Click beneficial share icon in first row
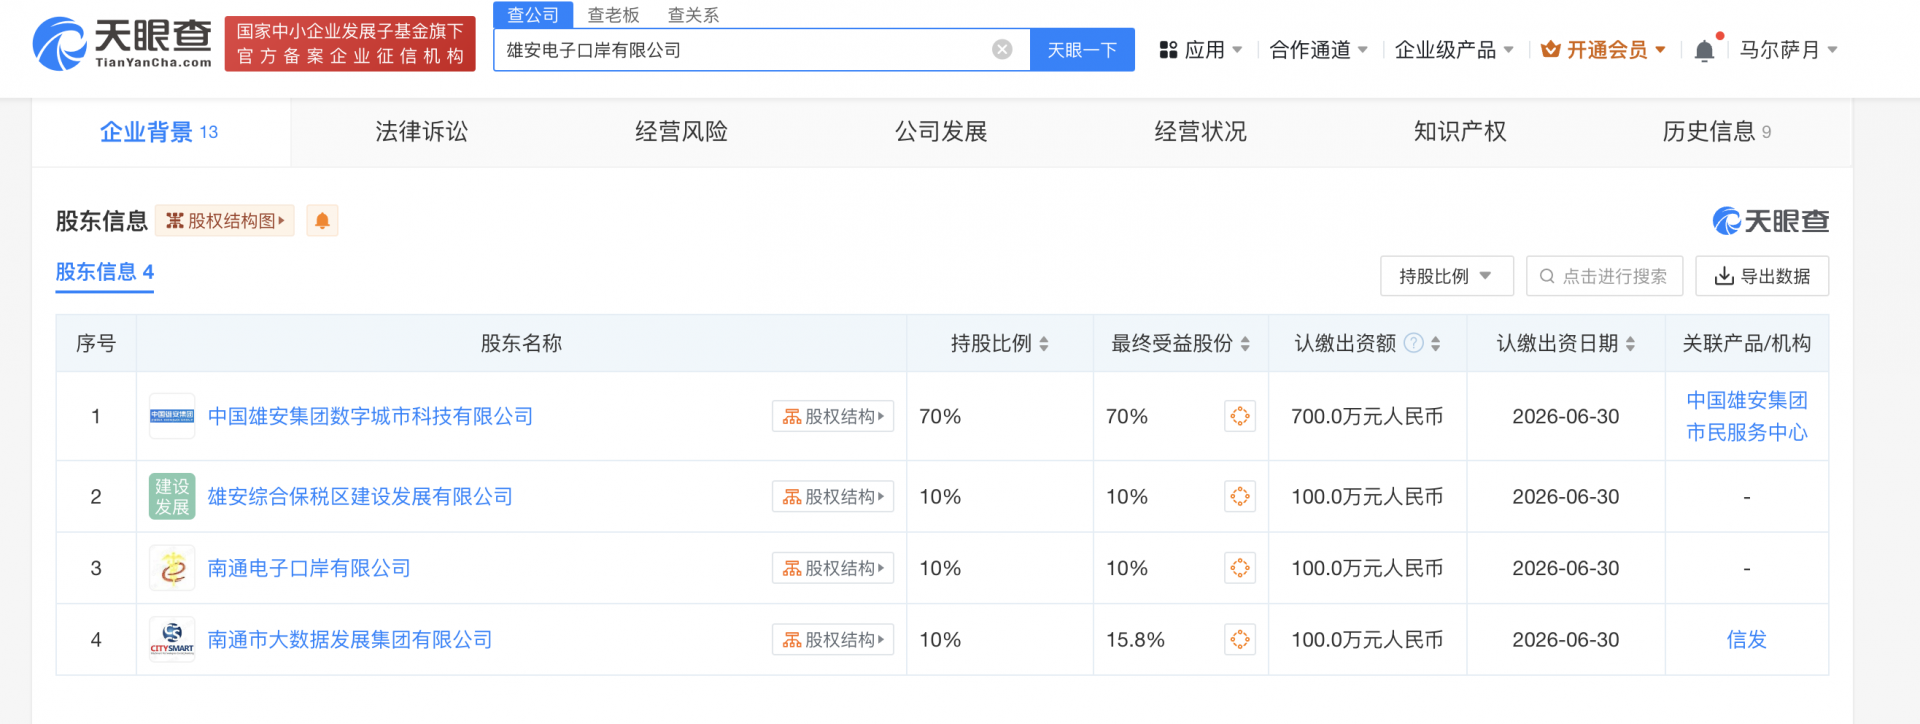 coord(1239,417)
